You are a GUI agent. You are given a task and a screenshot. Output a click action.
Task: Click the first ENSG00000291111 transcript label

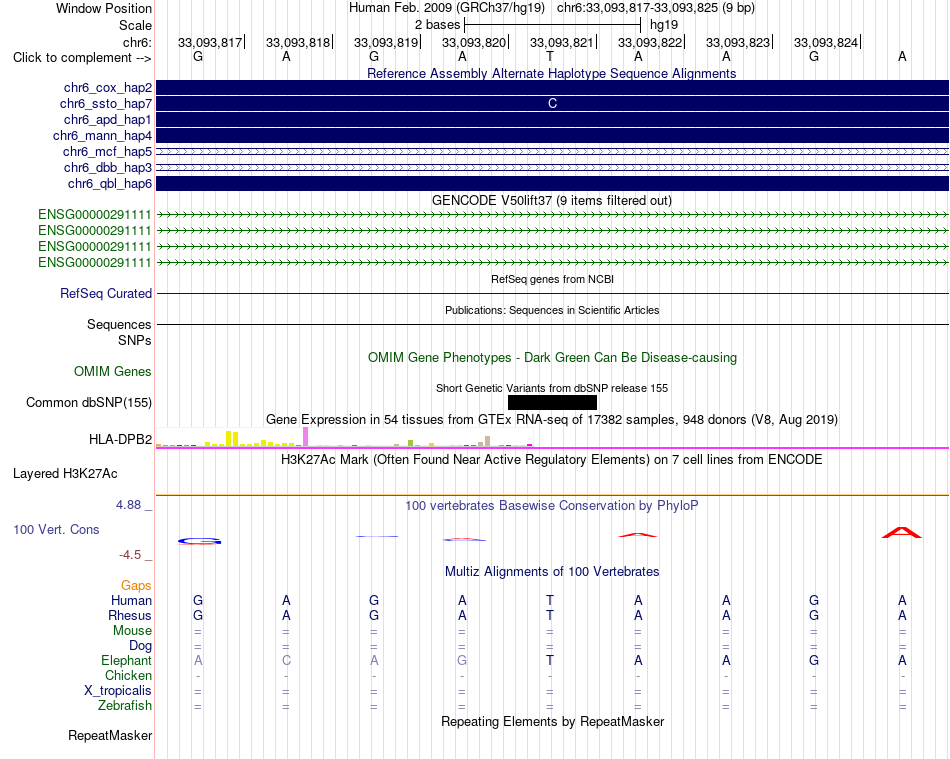click(x=95, y=214)
